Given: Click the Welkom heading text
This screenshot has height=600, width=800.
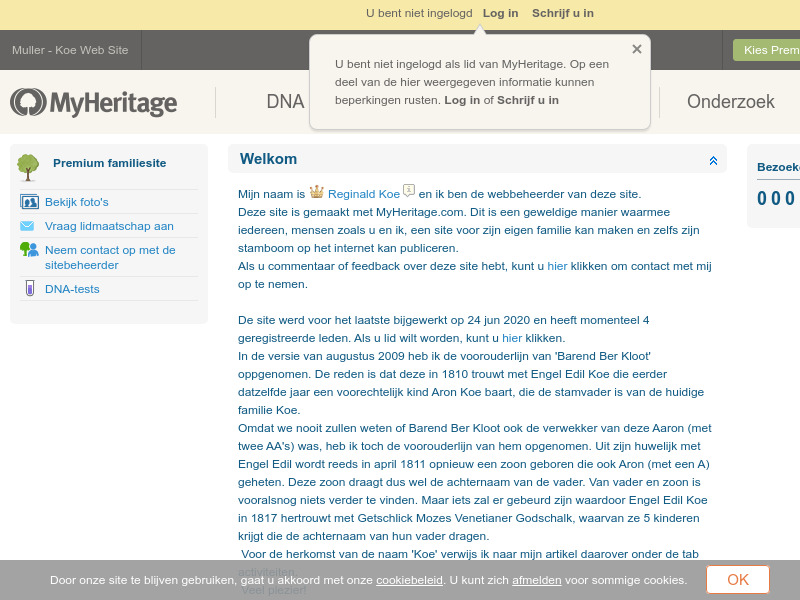Looking at the screenshot, I should coord(268,159).
